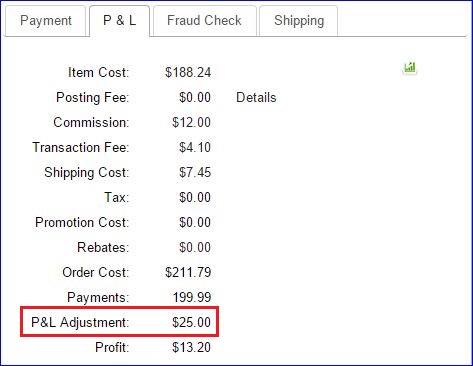This screenshot has height=366, width=473.
Task: Click the Rebates $0.00 value
Action: point(195,247)
